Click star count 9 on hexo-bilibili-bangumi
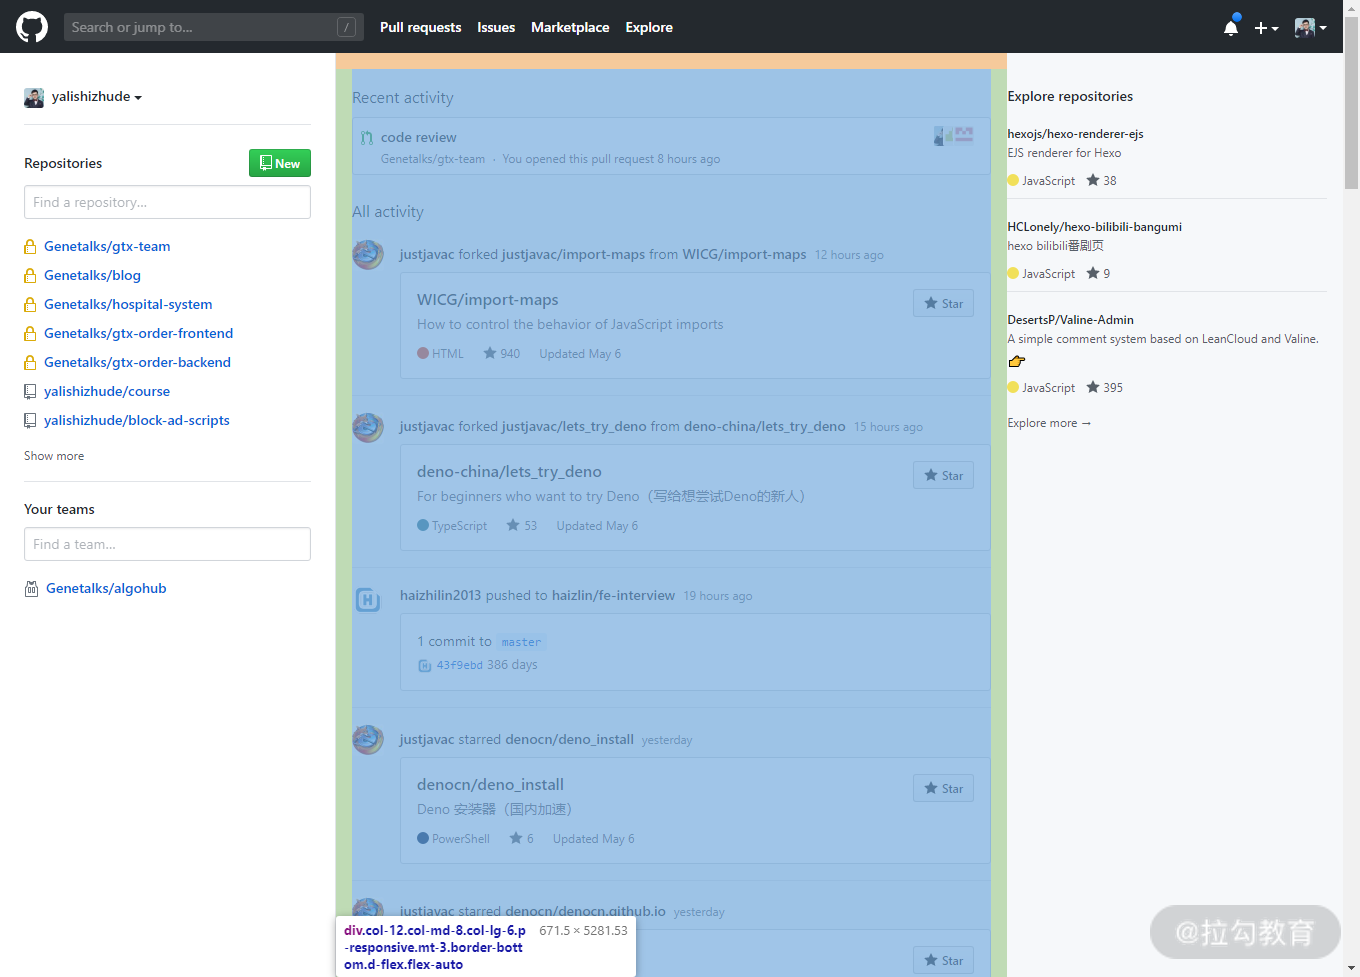 [x=1098, y=274]
